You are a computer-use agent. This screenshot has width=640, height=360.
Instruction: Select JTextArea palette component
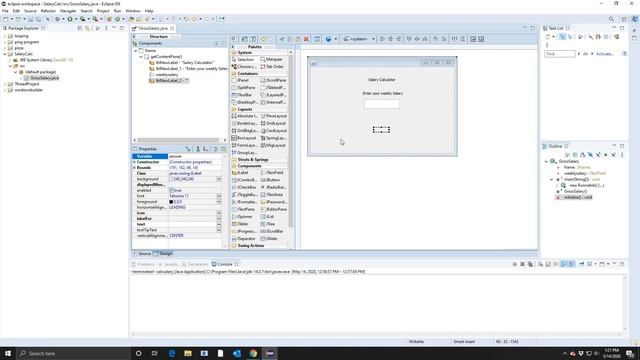[271, 195]
